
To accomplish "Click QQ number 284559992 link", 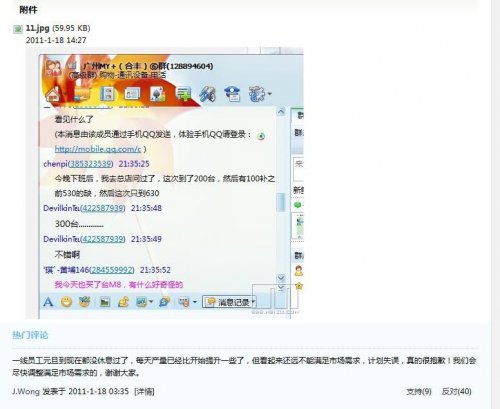I will 112,270.
